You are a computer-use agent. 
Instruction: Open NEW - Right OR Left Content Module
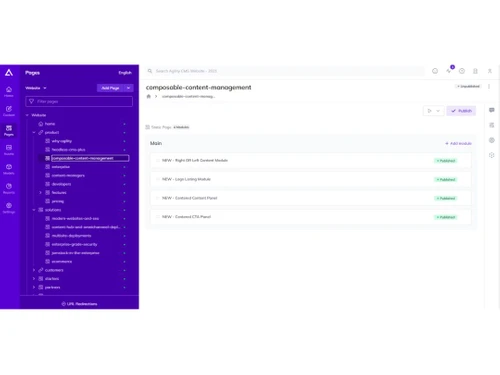tap(311, 160)
